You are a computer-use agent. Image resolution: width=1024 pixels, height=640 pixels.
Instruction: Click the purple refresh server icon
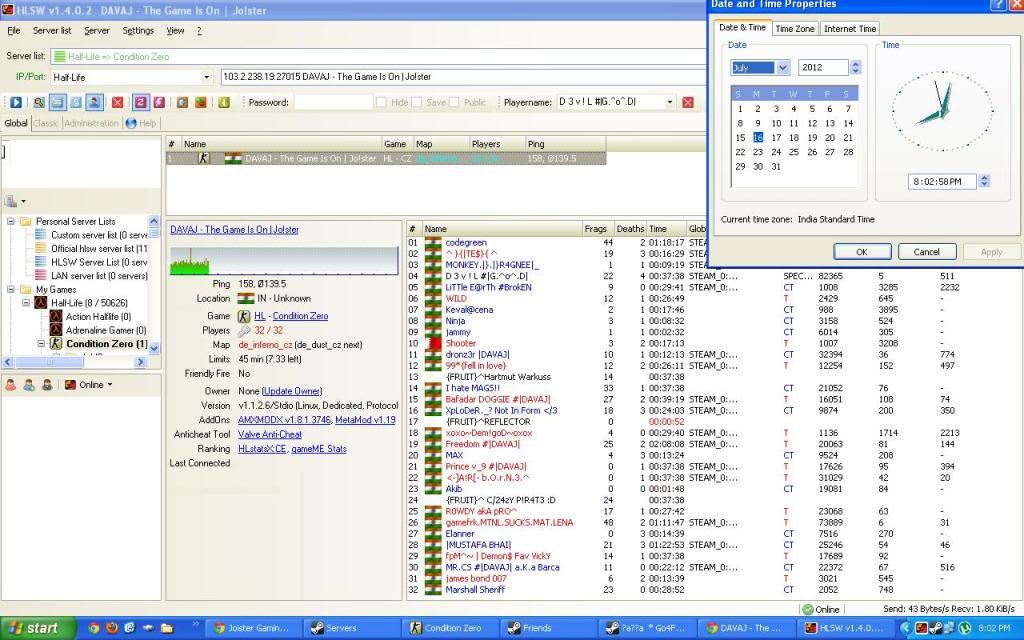140,103
